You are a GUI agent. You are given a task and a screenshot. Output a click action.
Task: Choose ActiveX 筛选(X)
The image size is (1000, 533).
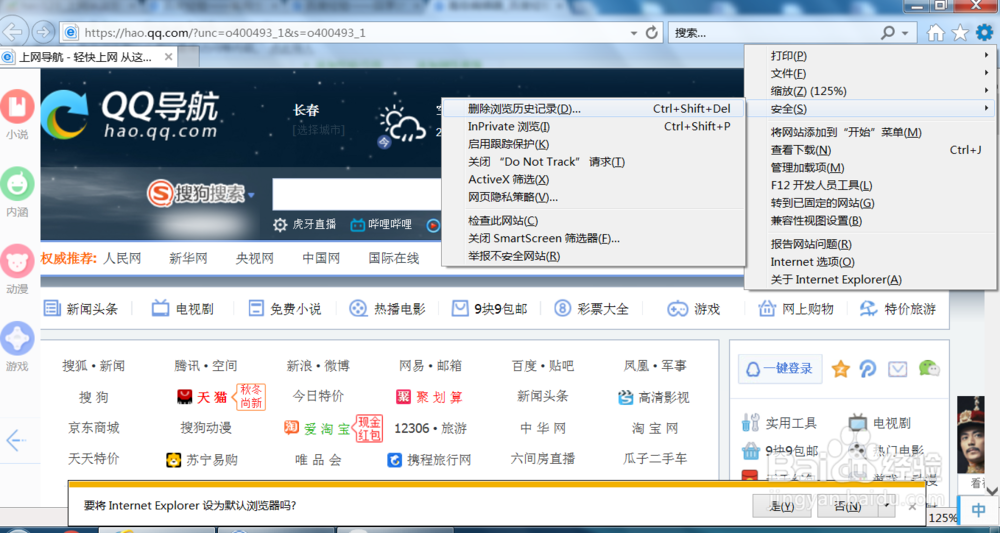click(594, 179)
